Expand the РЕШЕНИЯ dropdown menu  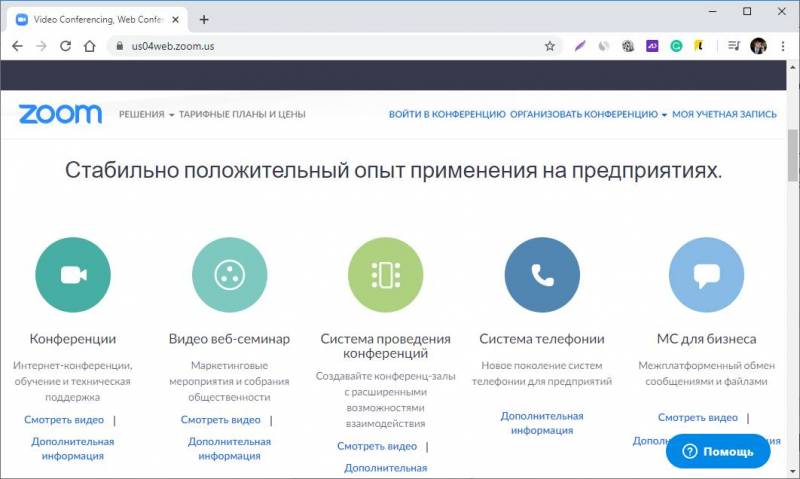[x=146, y=114]
